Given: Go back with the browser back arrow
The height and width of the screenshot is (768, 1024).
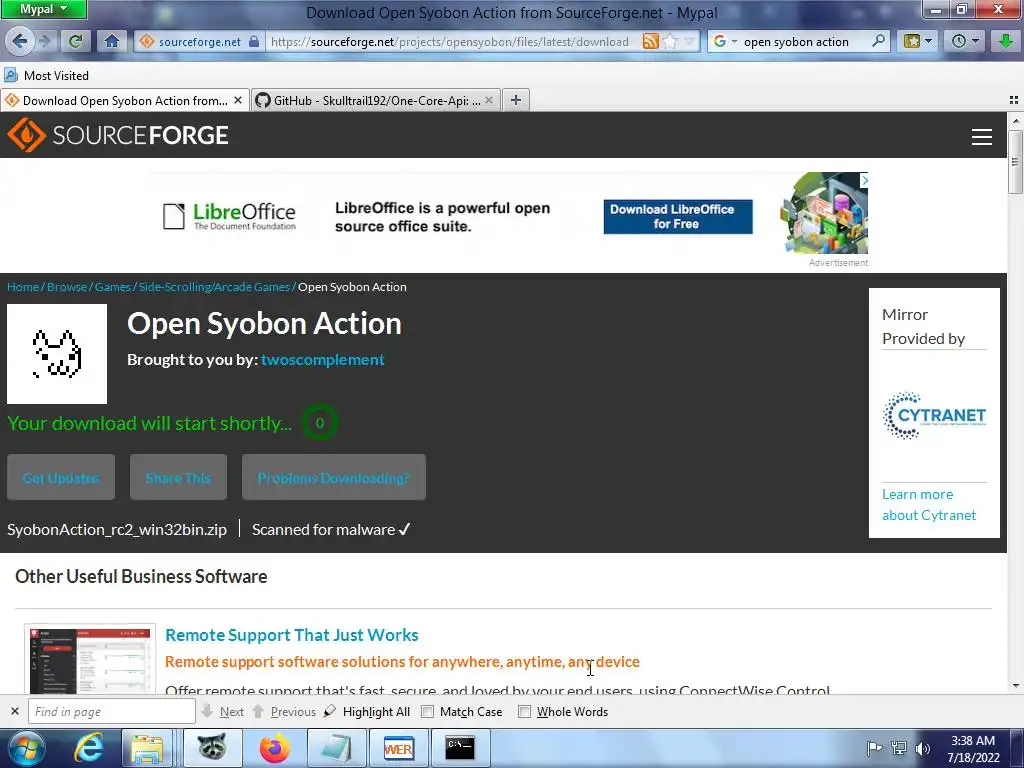Looking at the screenshot, I should coord(20,42).
